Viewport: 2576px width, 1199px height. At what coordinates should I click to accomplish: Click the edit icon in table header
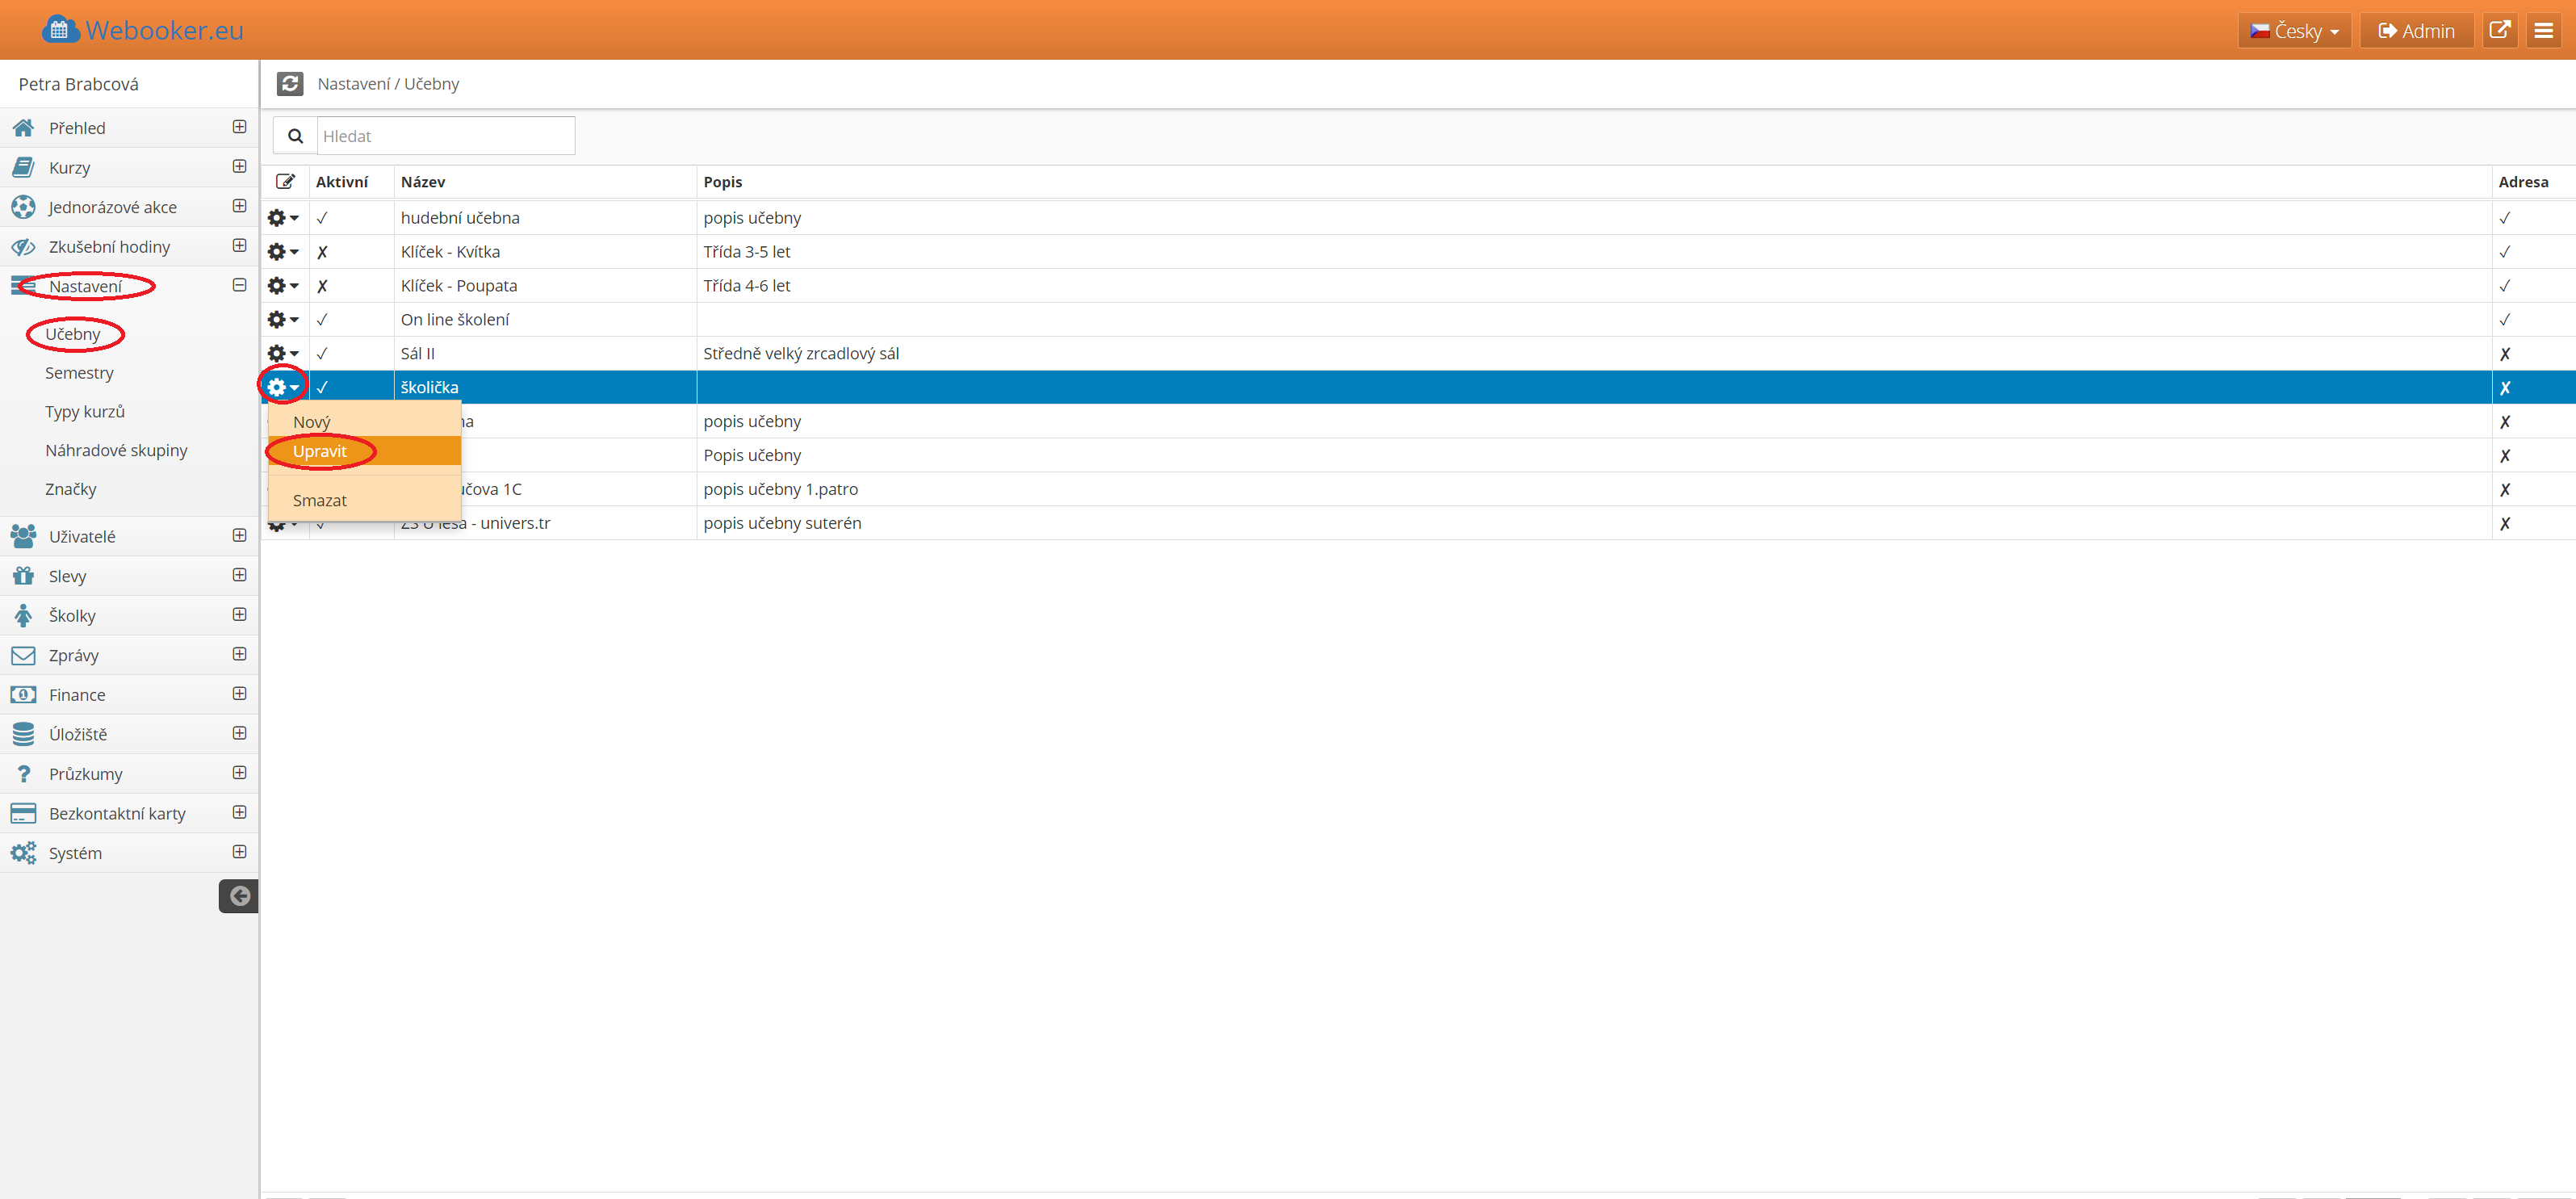click(x=285, y=182)
